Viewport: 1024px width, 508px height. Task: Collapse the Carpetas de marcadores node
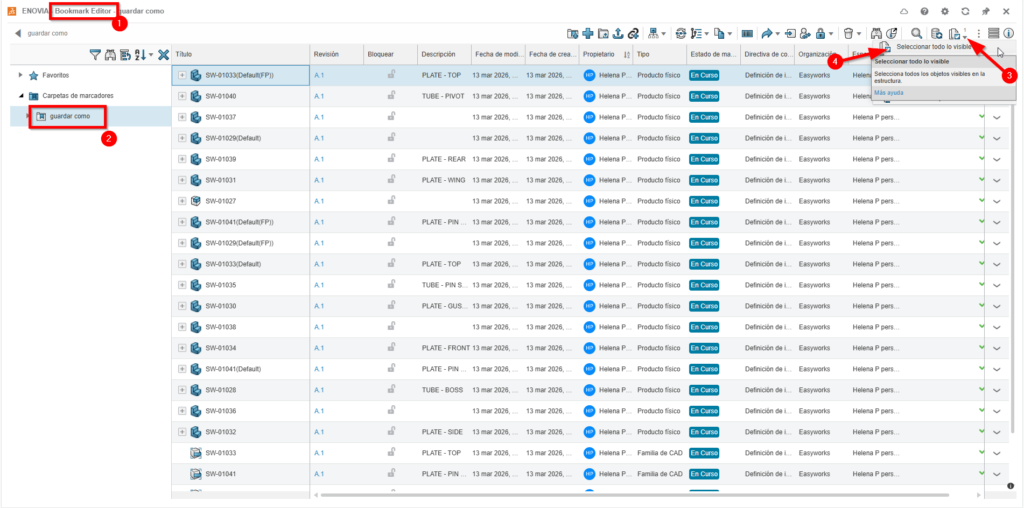(20, 95)
